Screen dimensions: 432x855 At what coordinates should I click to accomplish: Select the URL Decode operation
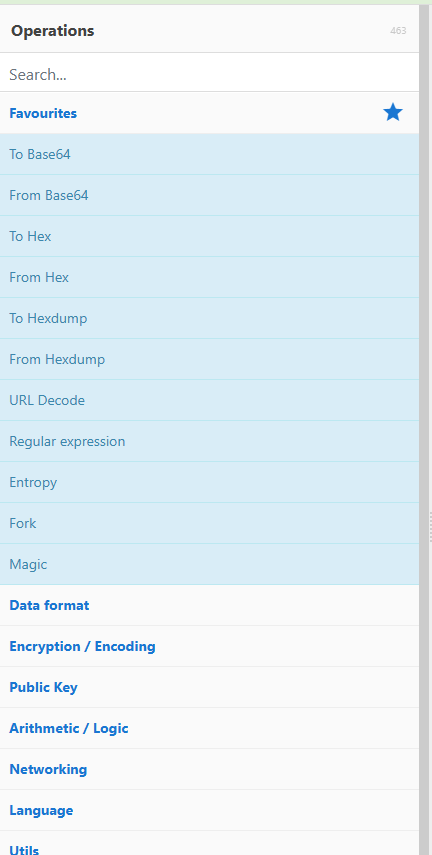click(x=209, y=400)
